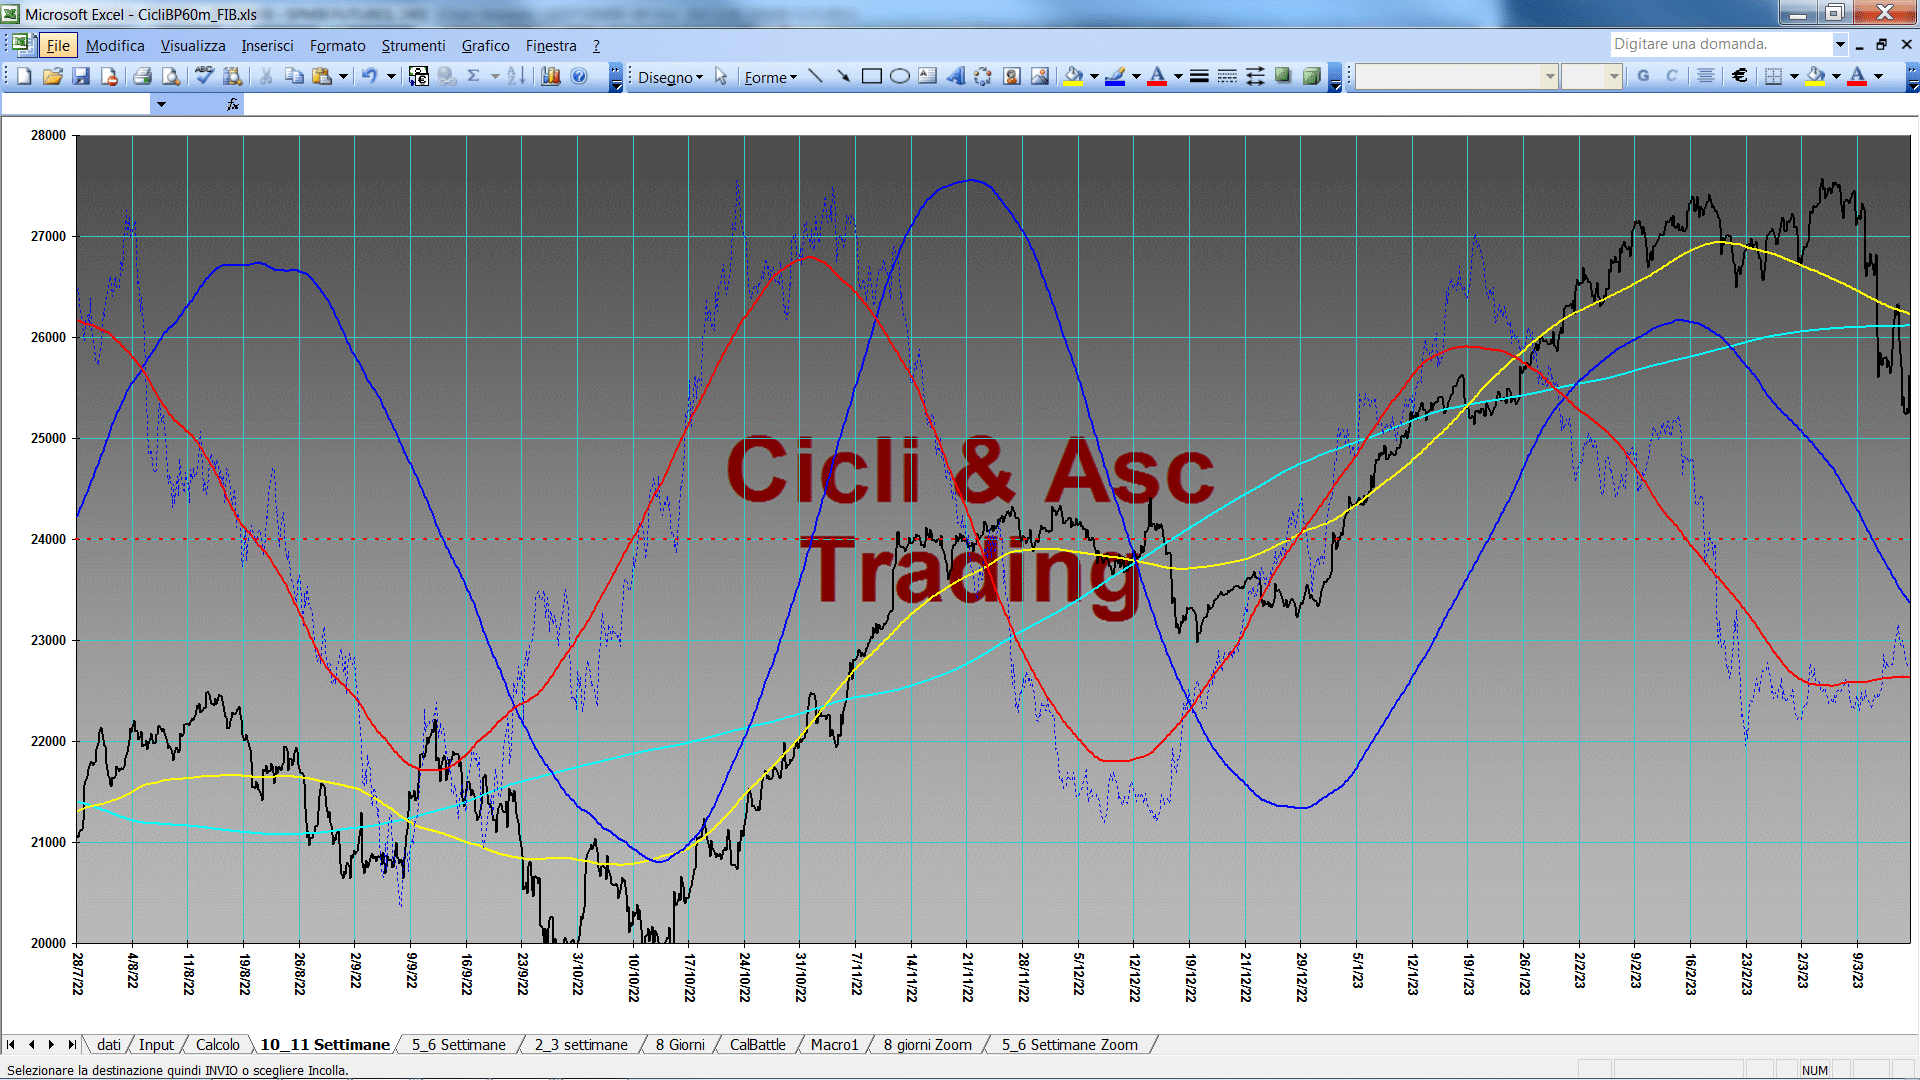The width and height of the screenshot is (1920, 1080).
Task: Open the File menu
Action: (x=58, y=46)
